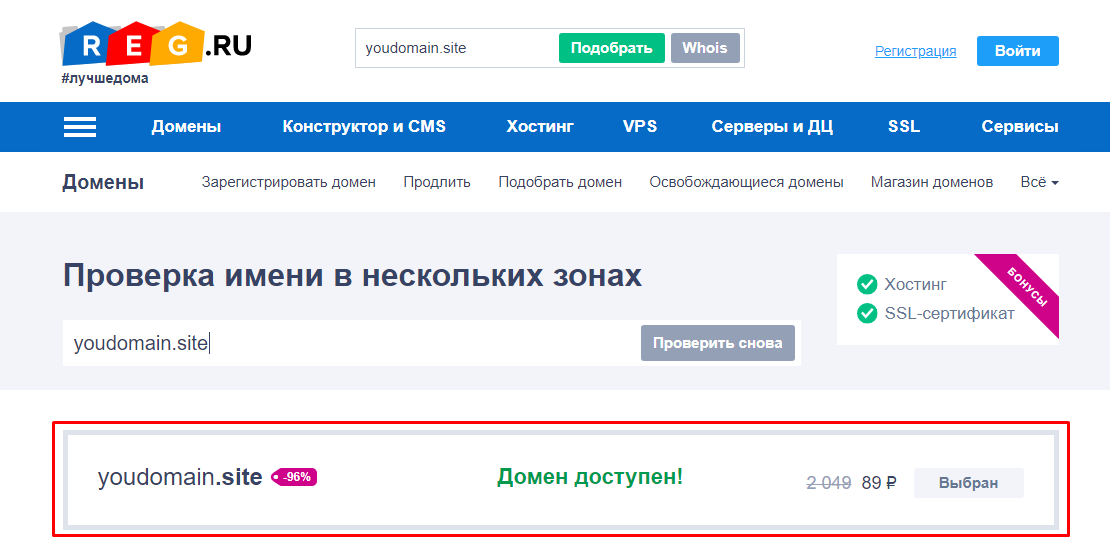Click the -96% discount tag badge
1110x546 pixels.
click(x=294, y=478)
